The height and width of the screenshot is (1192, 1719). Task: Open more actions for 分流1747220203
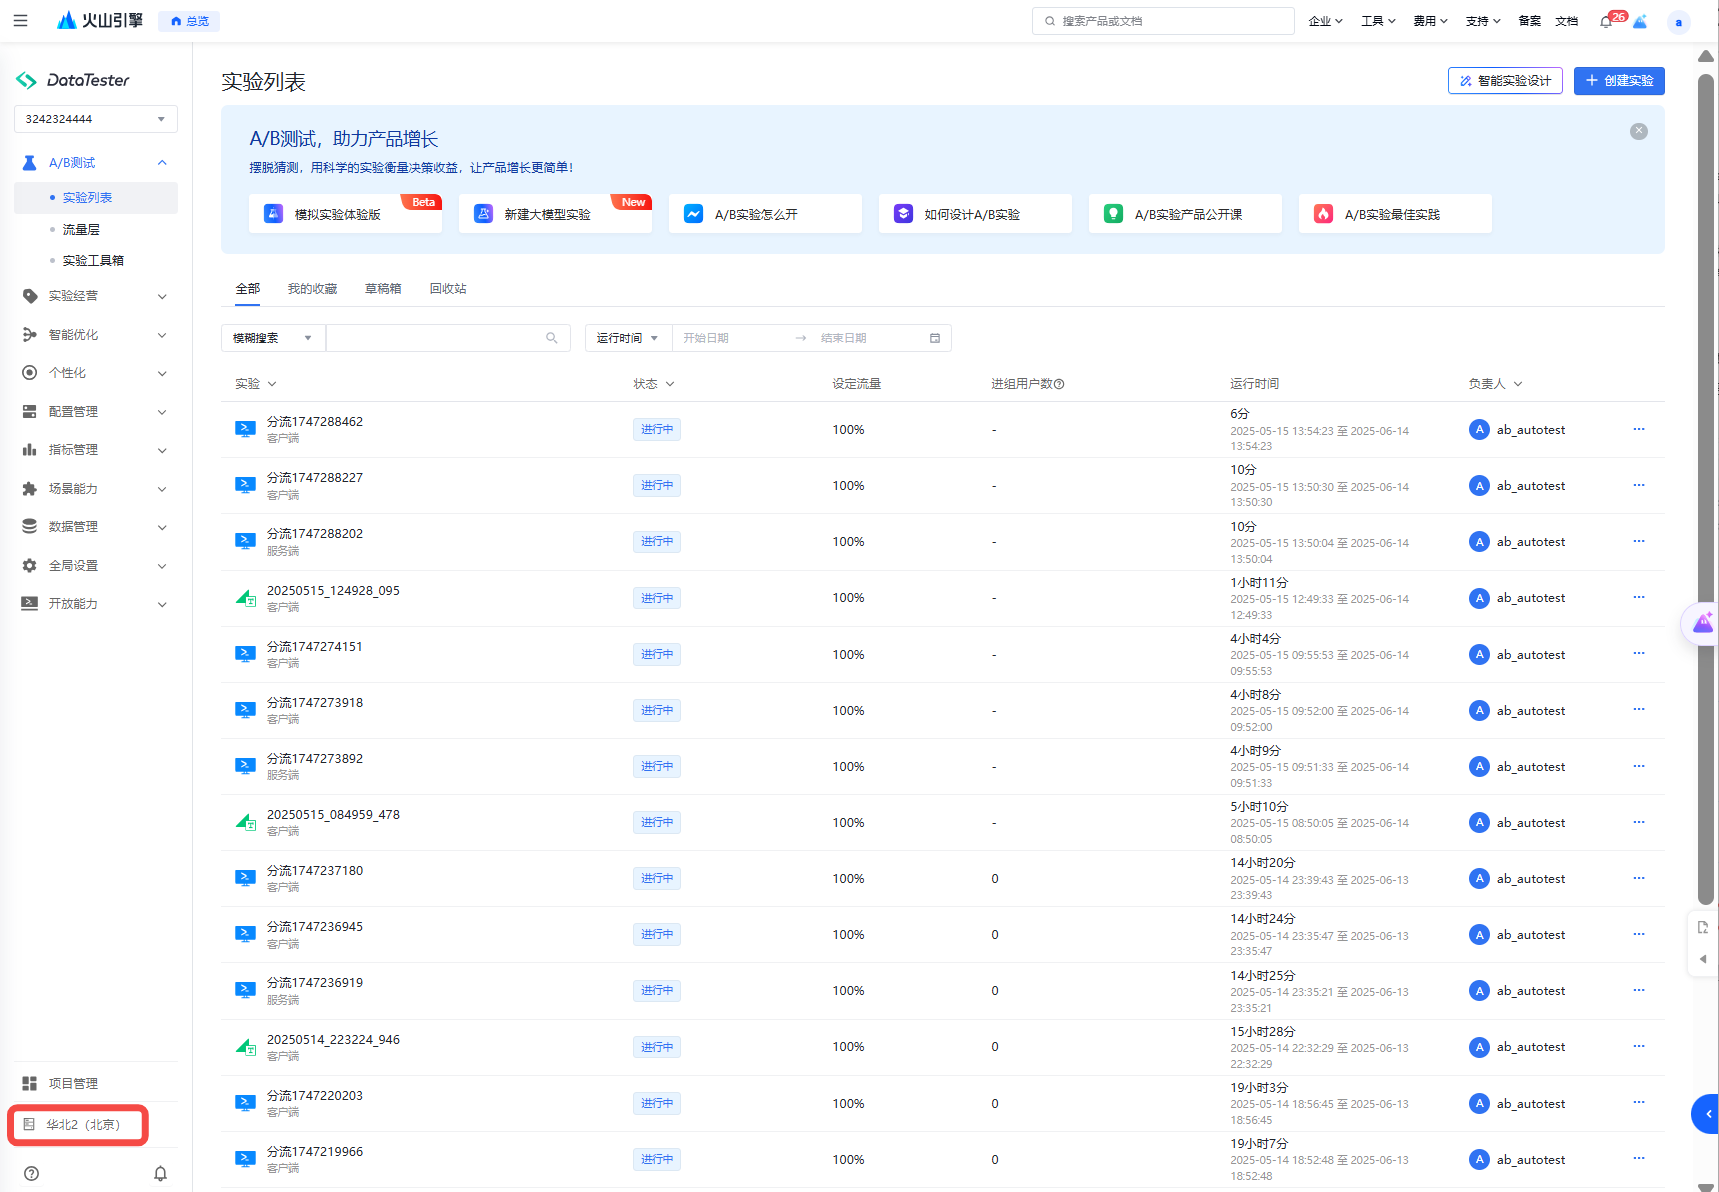click(1639, 1102)
